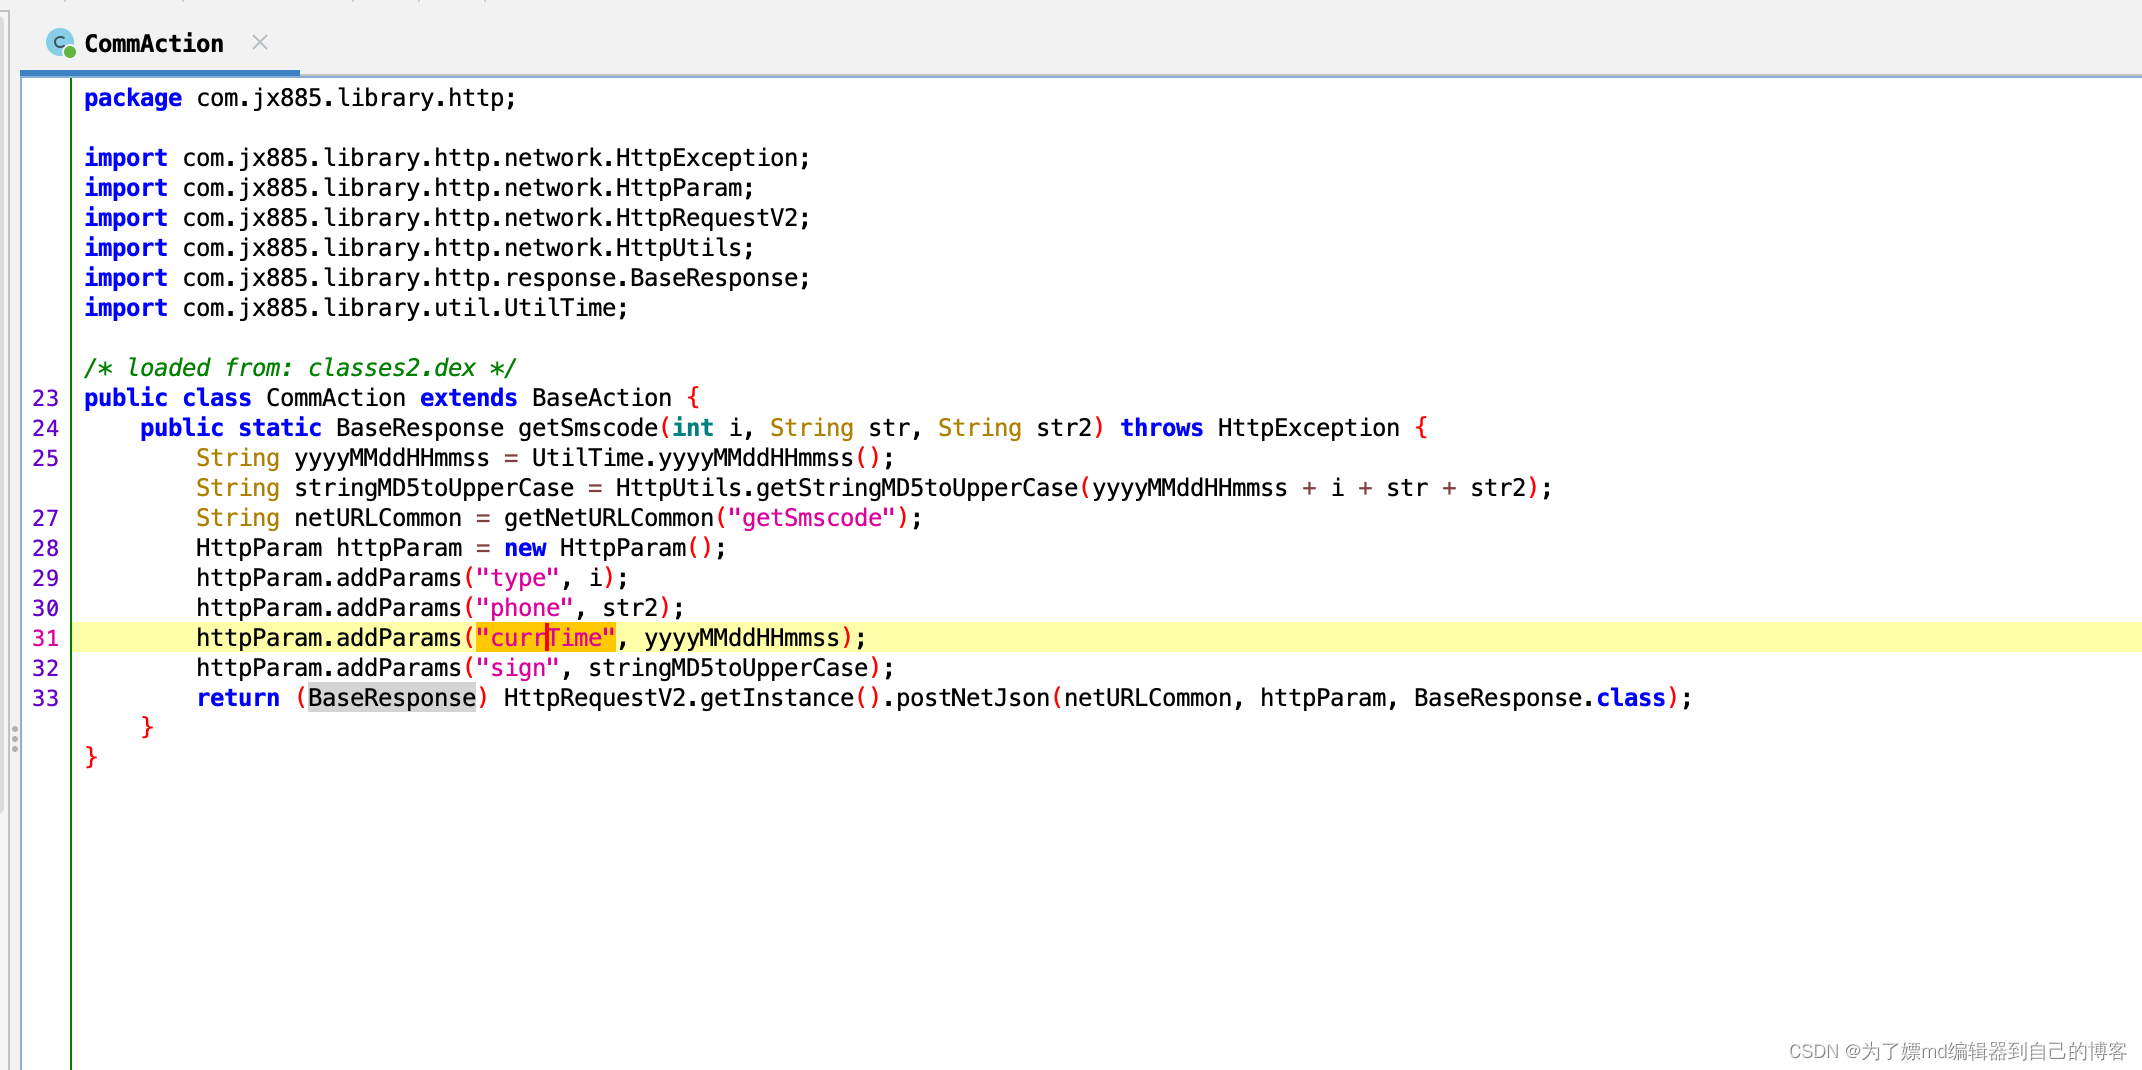Click the import of HttpRequestV2
This screenshot has width=2142, height=1070.
[447, 218]
